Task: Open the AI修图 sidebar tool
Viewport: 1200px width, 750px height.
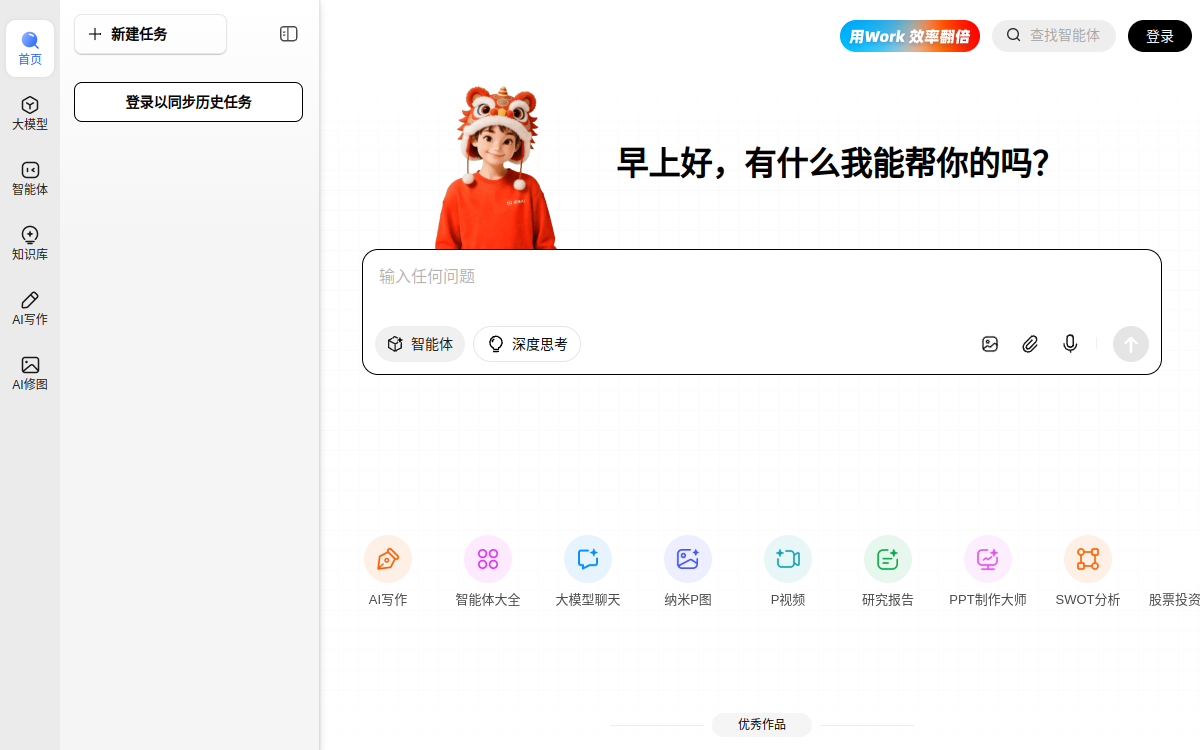Action: (30, 374)
